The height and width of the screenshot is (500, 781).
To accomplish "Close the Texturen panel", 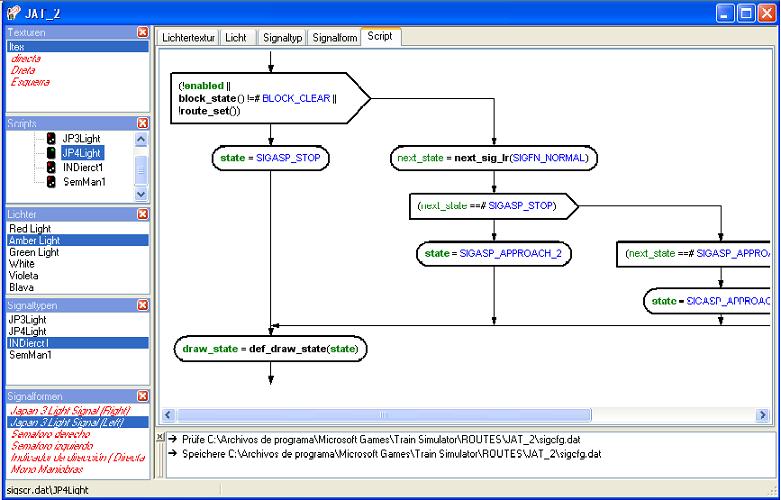I will pos(142,32).
